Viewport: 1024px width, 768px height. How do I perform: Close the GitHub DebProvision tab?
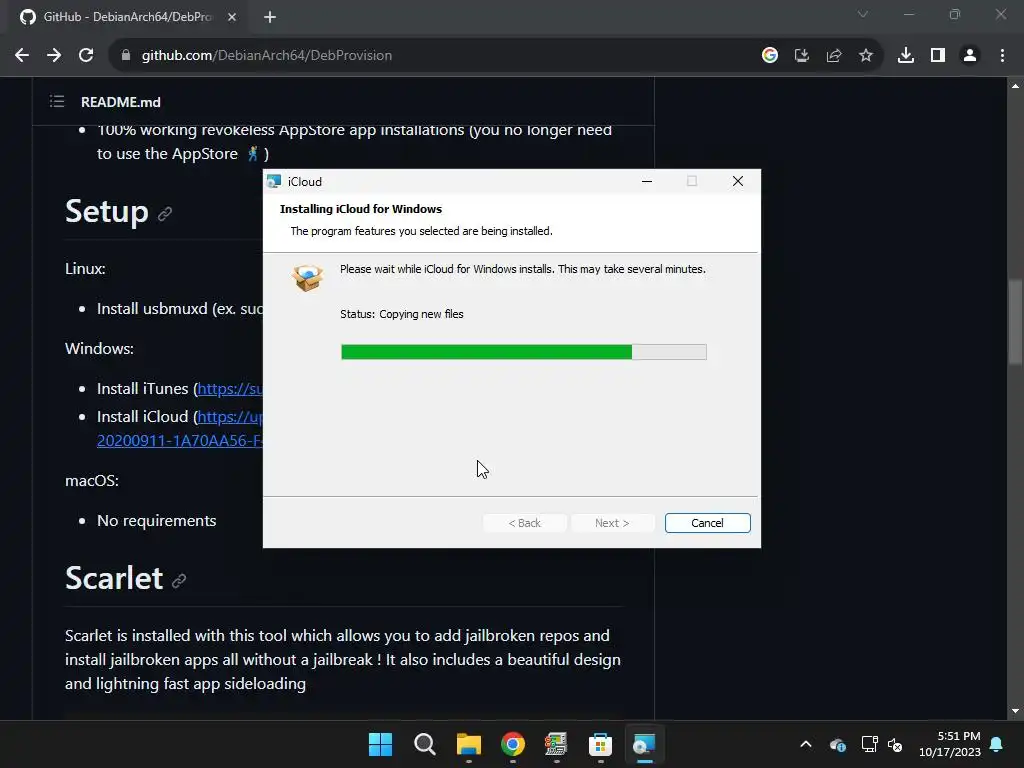tap(232, 17)
